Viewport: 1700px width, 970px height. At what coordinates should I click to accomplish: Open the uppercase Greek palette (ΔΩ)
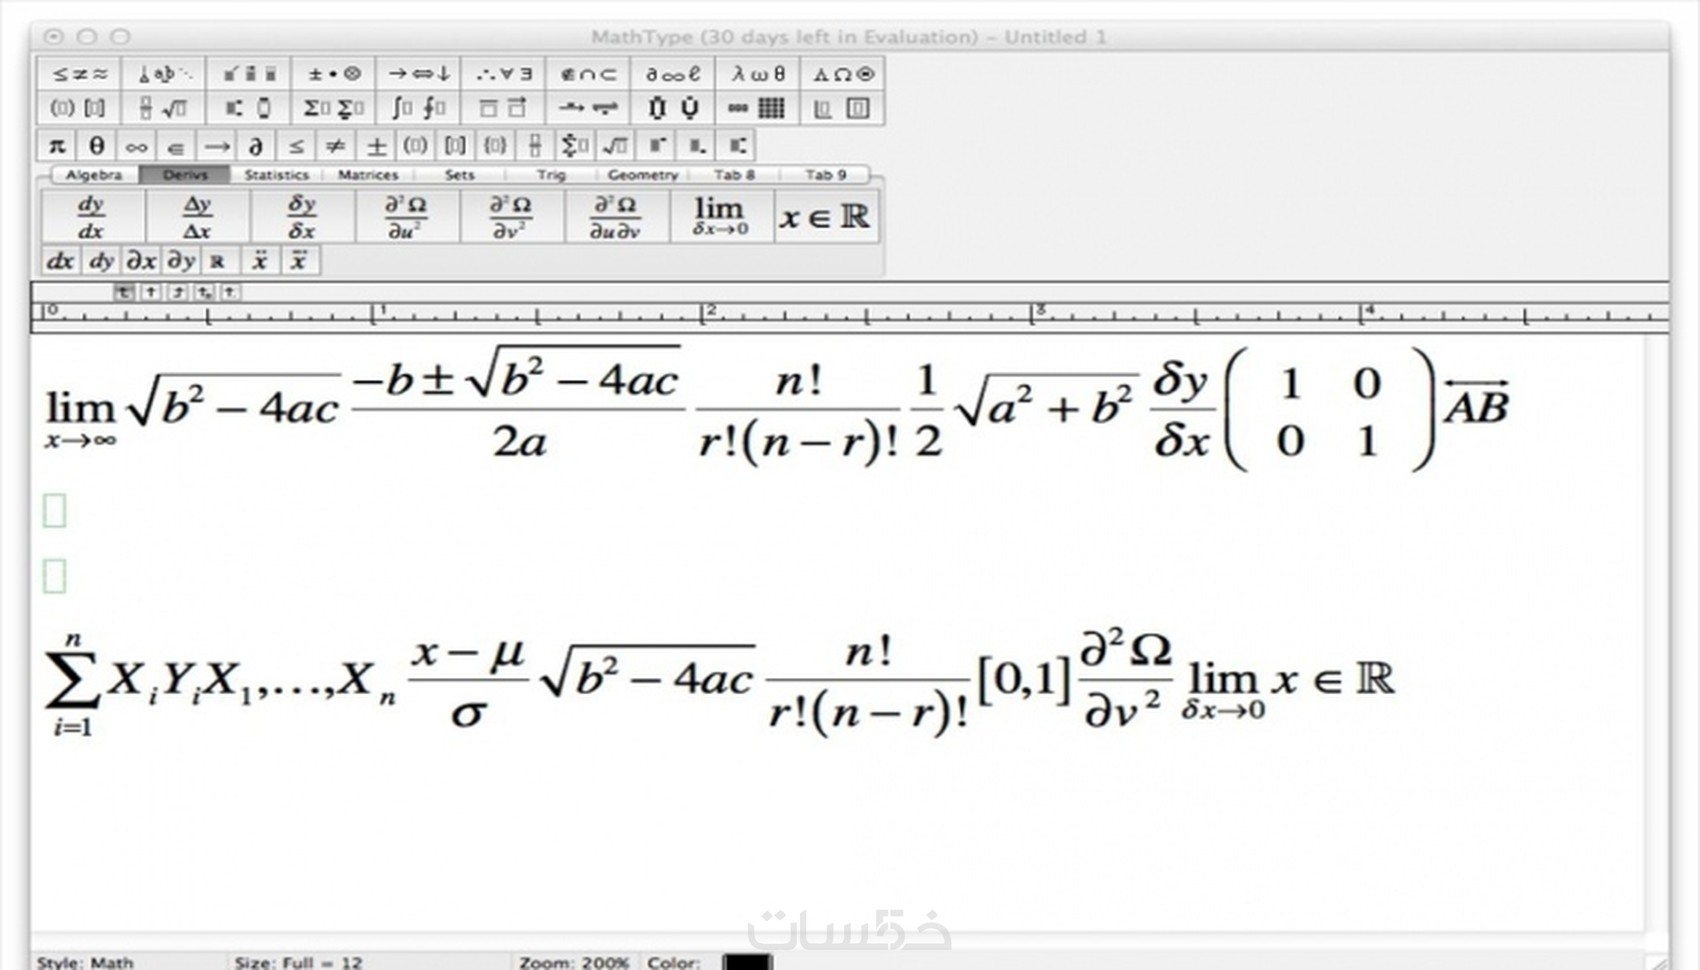(x=843, y=74)
